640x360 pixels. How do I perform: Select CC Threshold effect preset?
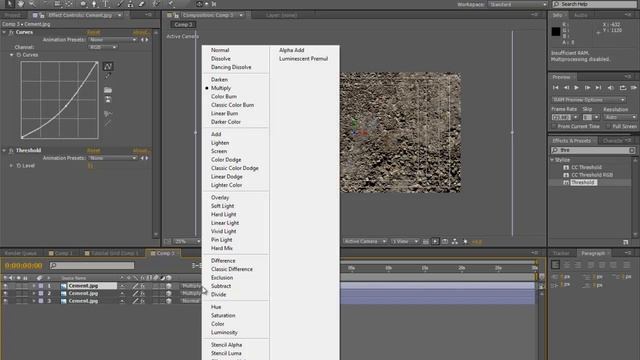586,167
